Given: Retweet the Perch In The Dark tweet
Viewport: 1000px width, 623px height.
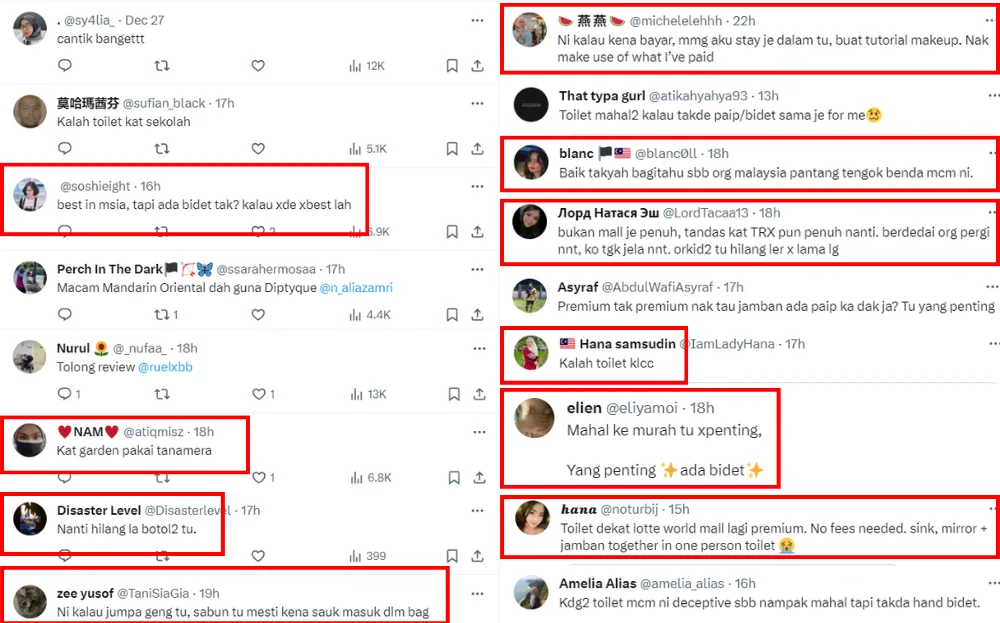Looking at the screenshot, I should click(162, 314).
